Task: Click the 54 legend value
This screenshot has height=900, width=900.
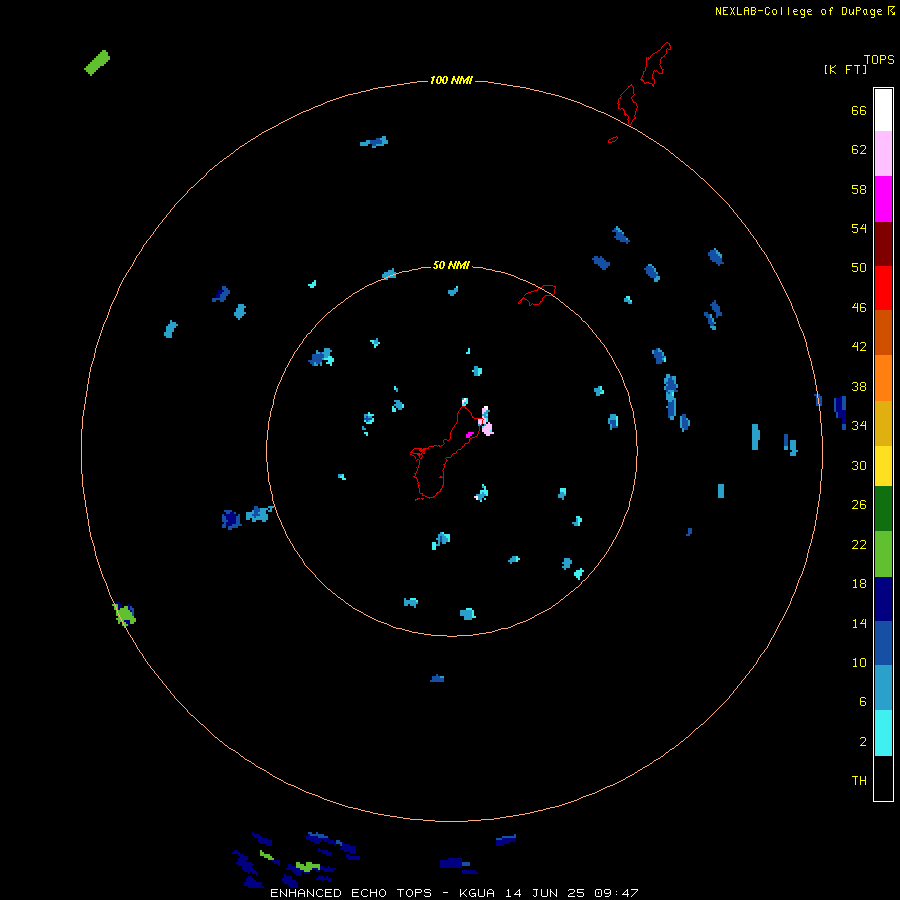Action: click(x=859, y=228)
